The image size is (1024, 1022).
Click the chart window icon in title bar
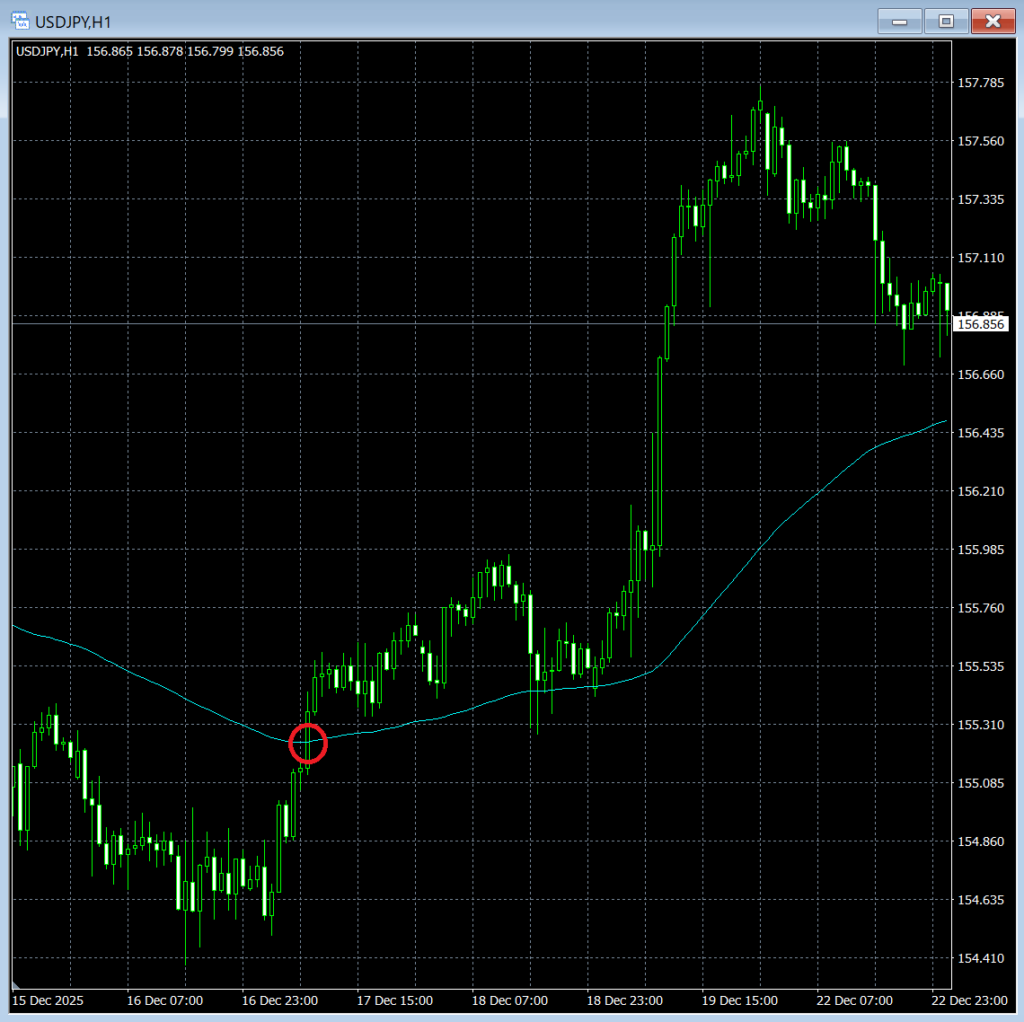(20, 20)
